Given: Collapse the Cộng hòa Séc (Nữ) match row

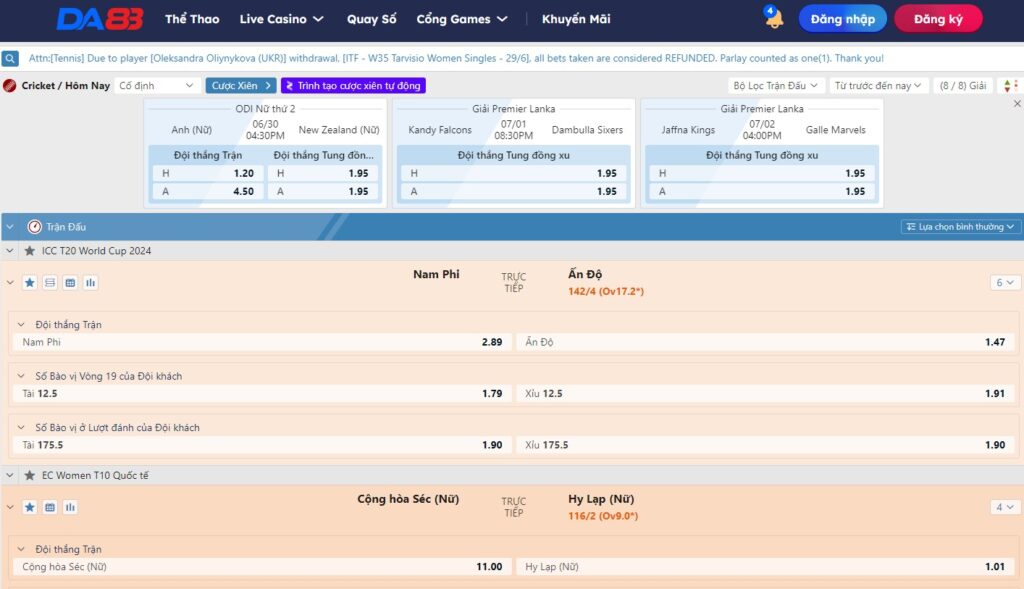Looking at the screenshot, I should (10, 507).
